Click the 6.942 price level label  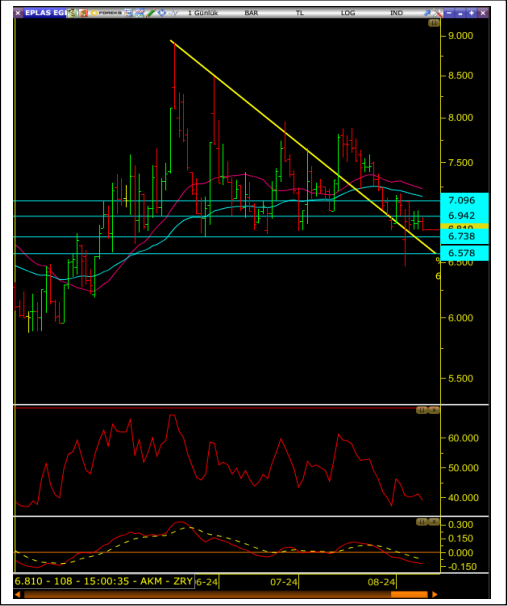[x=464, y=215]
